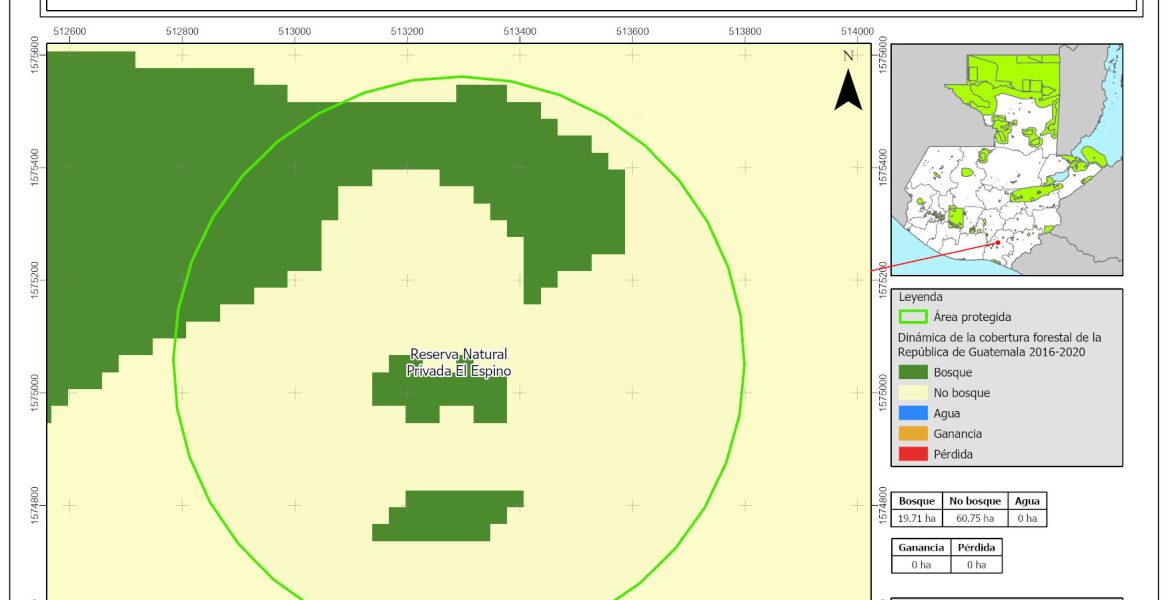This screenshot has height=600, width=1170.
Task: Click the Bosque dark green legend swatch
Action: tap(912, 372)
